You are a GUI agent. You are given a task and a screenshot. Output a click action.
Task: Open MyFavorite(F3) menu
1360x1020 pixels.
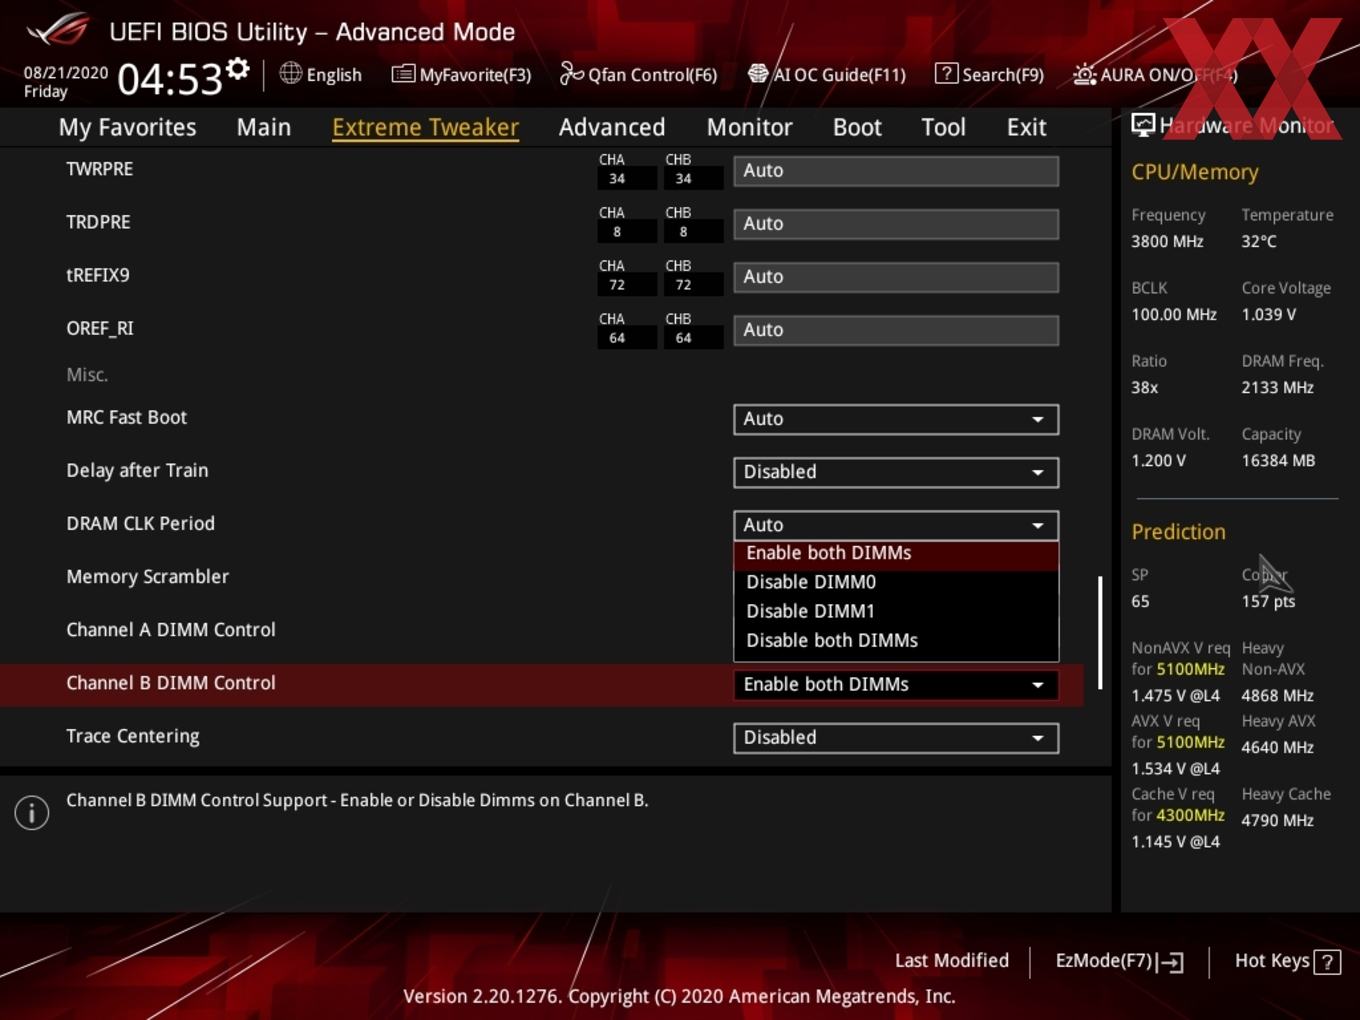pyautogui.click(x=475, y=75)
